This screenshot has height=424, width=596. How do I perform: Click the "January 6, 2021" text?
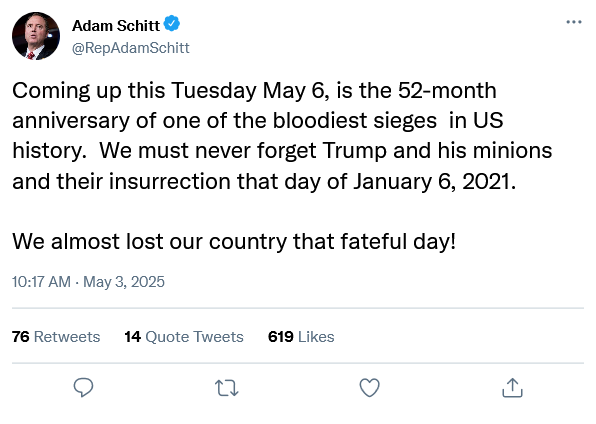(434, 181)
